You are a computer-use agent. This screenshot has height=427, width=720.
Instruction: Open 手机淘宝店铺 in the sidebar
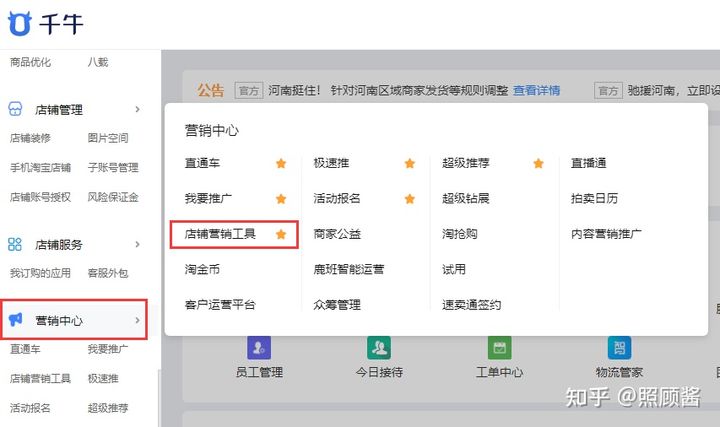[40, 168]
